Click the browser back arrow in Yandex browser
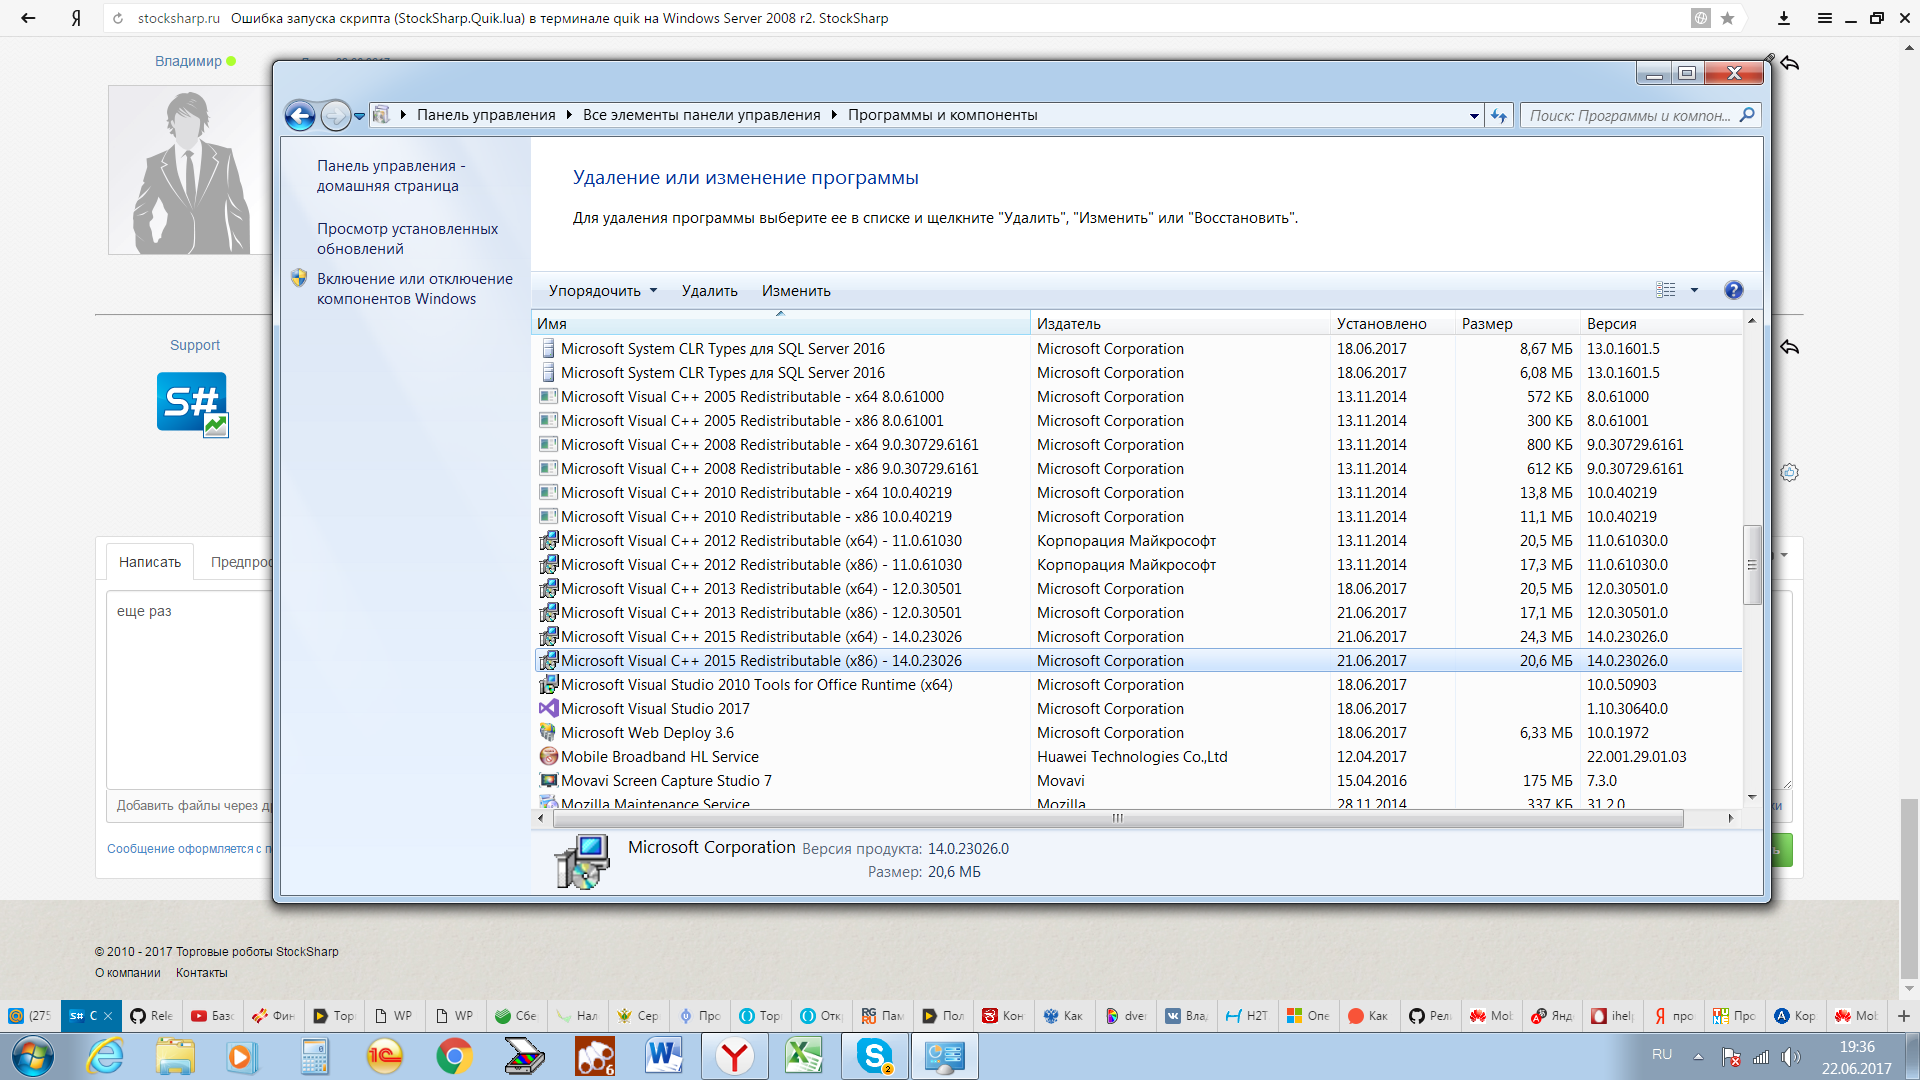The width and height of the screenshot is (1920, 1080). coord(28,18)
